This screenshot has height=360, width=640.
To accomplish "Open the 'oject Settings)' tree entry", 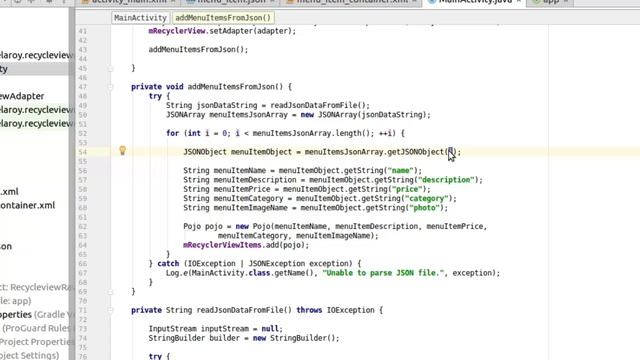I will pyautogui.click(x=29, y=356).
